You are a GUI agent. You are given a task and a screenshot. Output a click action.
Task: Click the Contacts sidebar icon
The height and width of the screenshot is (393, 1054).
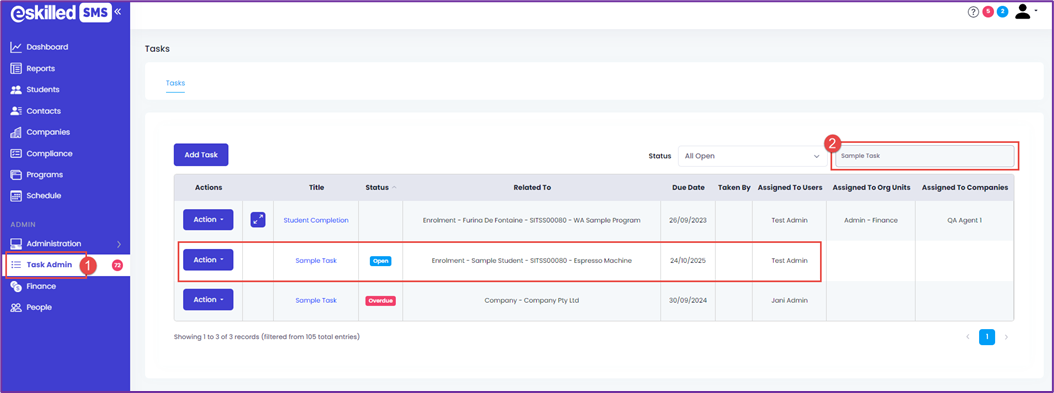[x=16, y=111]
